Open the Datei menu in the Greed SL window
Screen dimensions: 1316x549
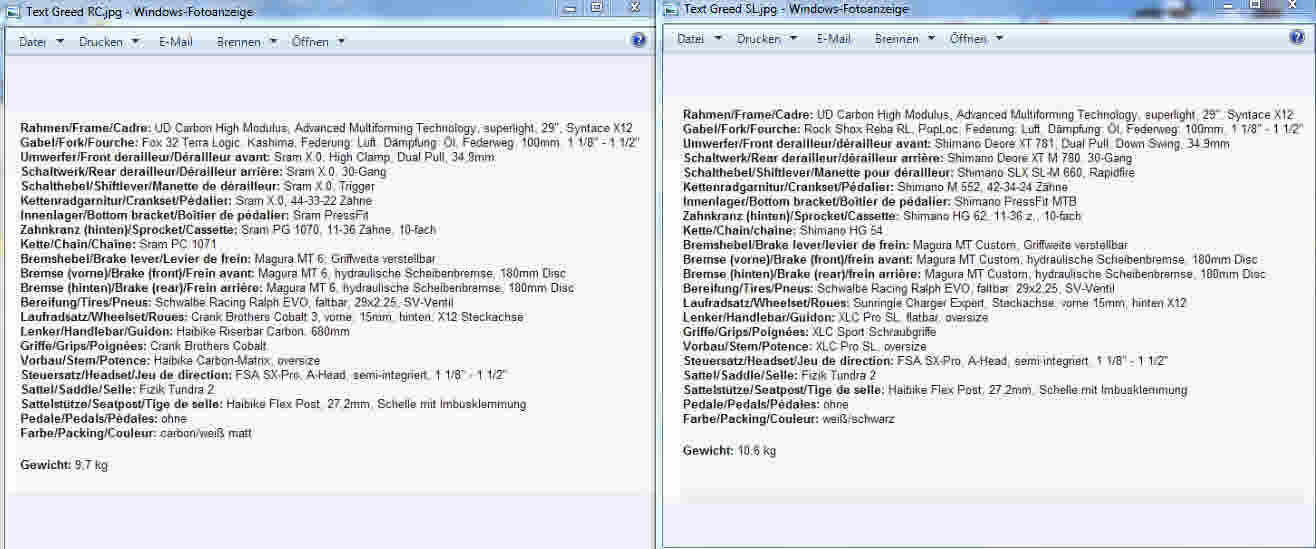click(699, 39)
